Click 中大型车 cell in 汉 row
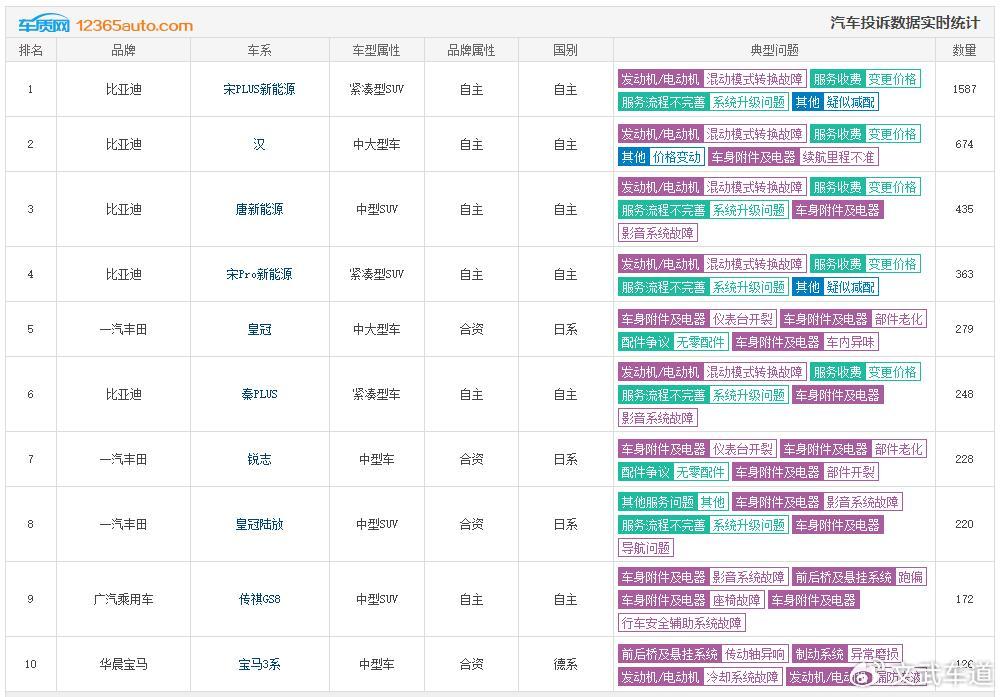This screenshot has height=697, width=1003. (377, 145)
